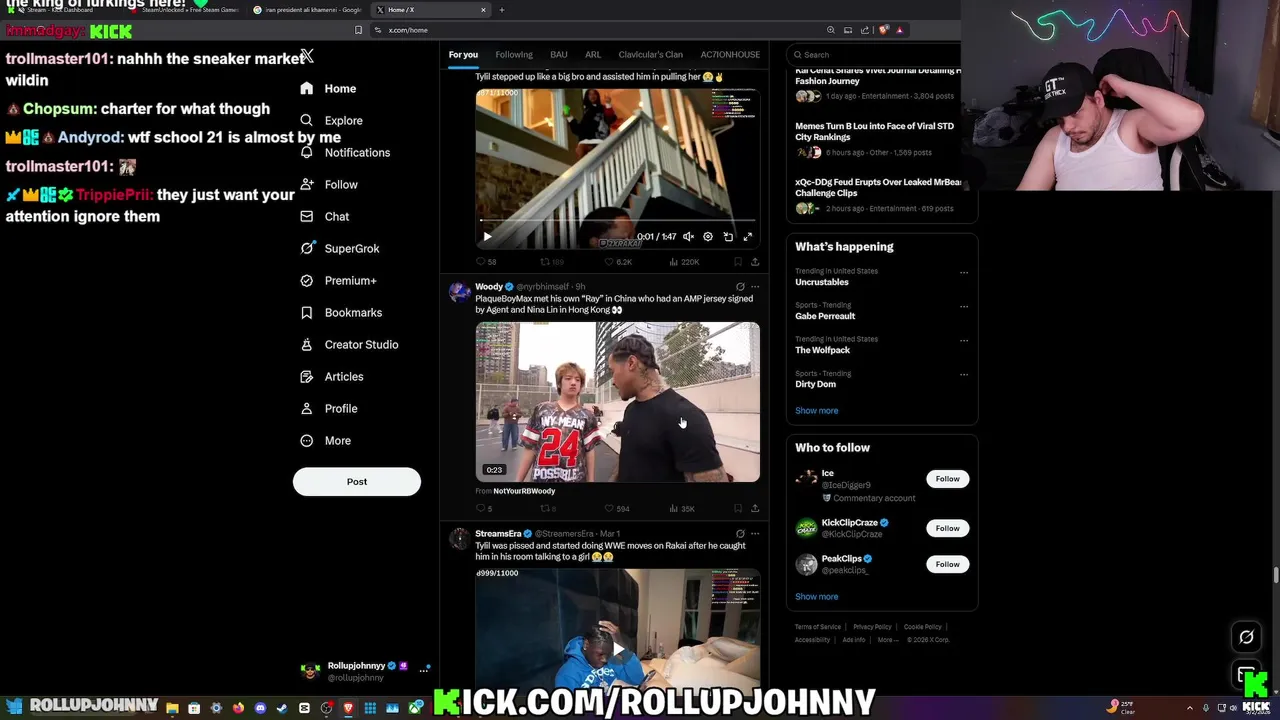Screen dimensions: 1280x720
Task: Open StreamsEra post more options
Action: point(755,534)
